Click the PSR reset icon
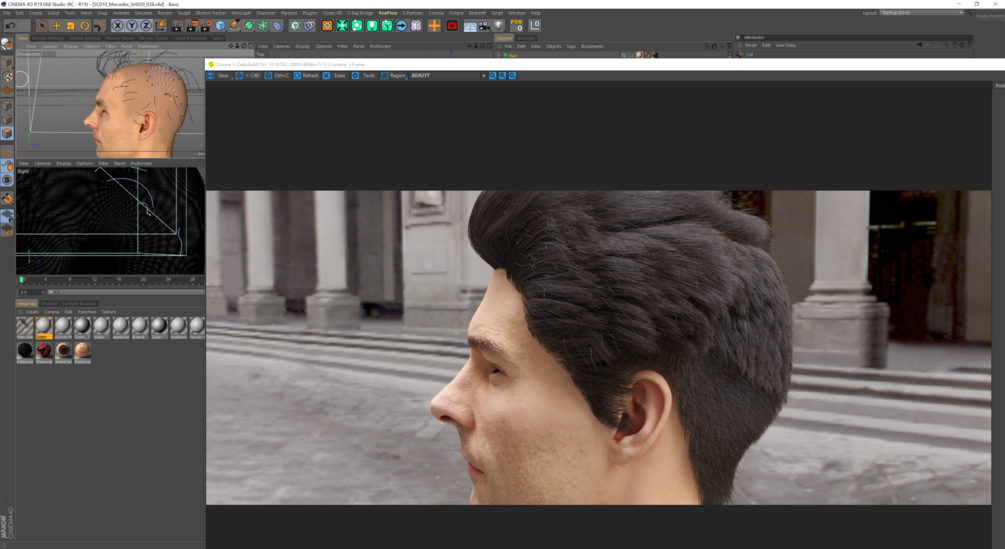 click(517, 26)
